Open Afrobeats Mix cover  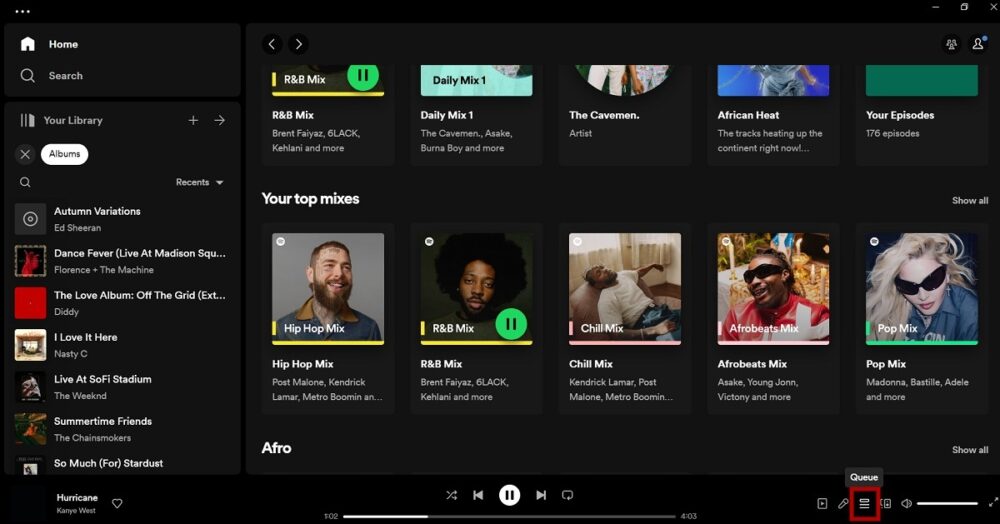774,289
